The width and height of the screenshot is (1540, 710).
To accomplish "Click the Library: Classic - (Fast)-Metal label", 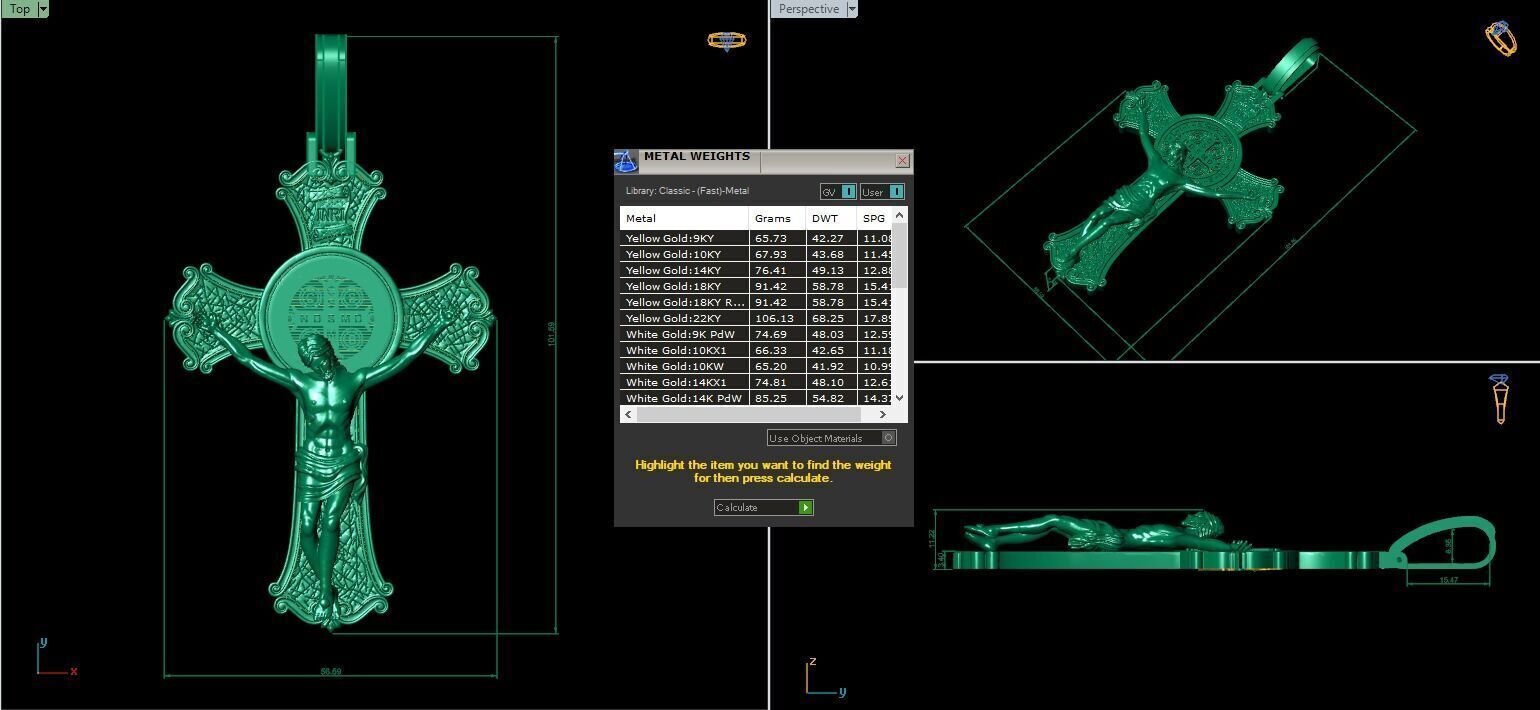I will click(x=687, y=191).
